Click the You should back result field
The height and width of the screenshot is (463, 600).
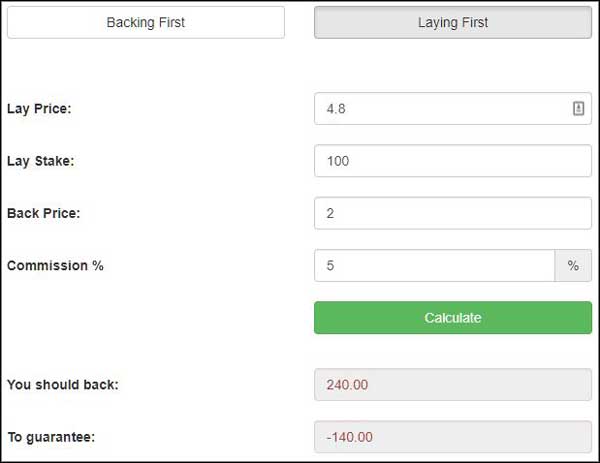pyautogui.click(x=453, y=385)
